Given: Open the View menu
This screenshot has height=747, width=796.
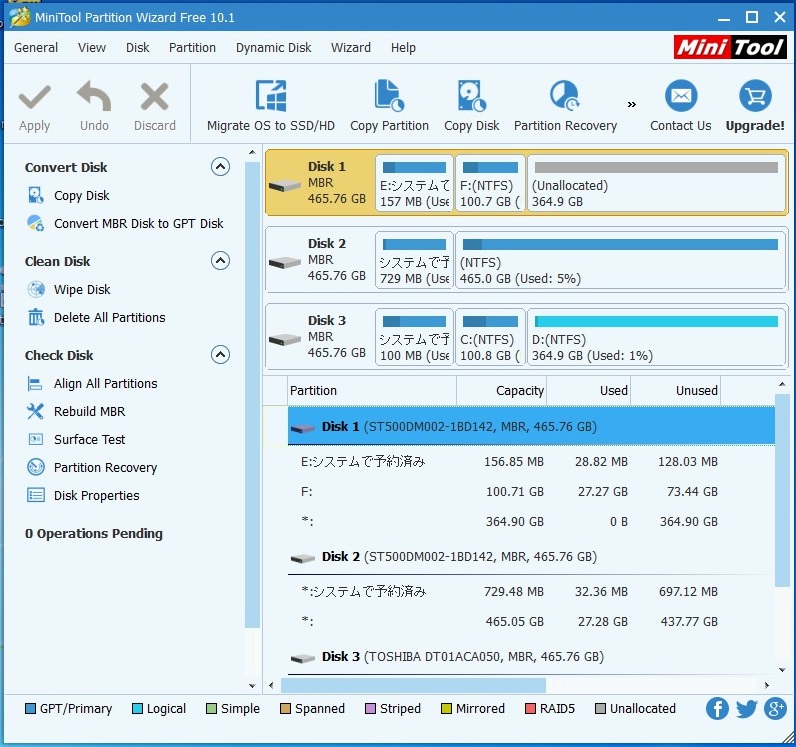Looking at the screenshot, I should tap(92, 48).
